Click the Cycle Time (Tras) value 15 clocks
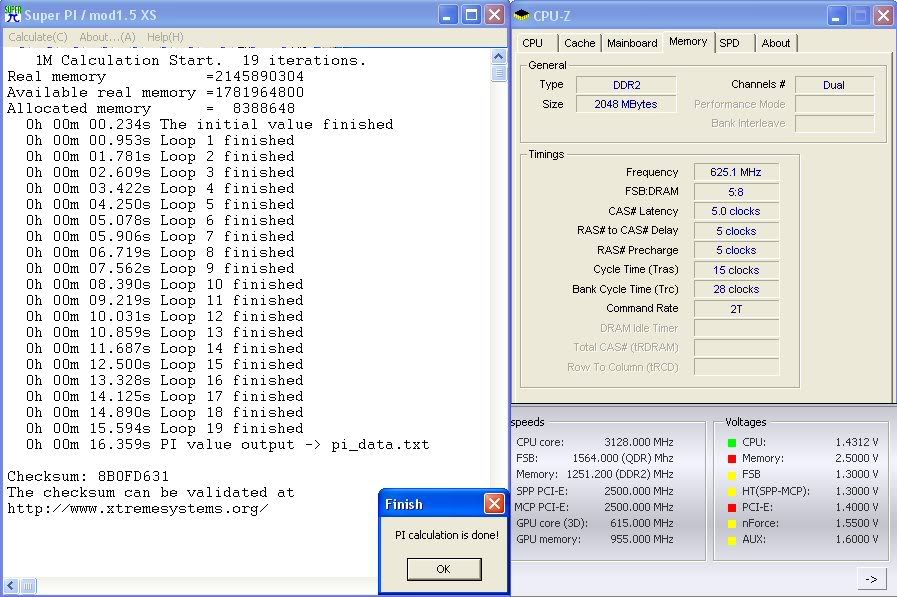Screen dimensions: 897x597 click(x=736, y=270)
